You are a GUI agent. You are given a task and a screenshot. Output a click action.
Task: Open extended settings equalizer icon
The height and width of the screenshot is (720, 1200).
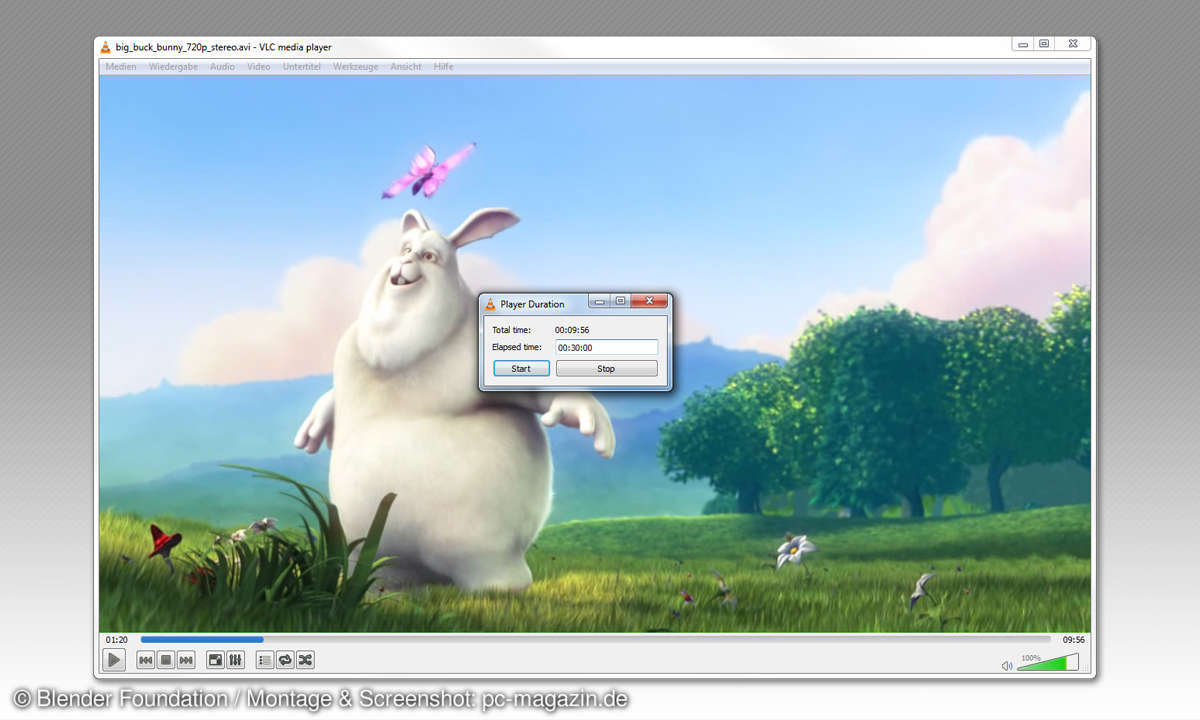pos(236,660)
